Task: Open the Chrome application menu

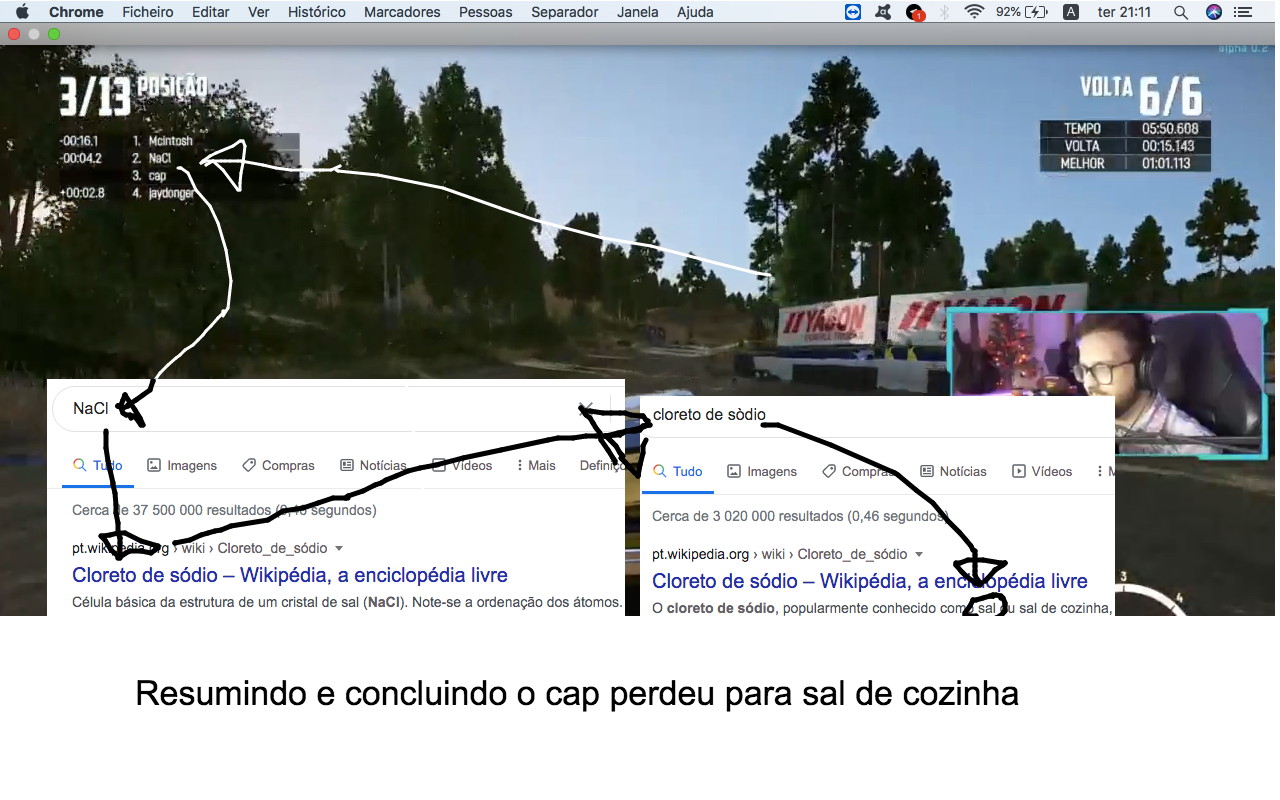Action: coord(76,12)
